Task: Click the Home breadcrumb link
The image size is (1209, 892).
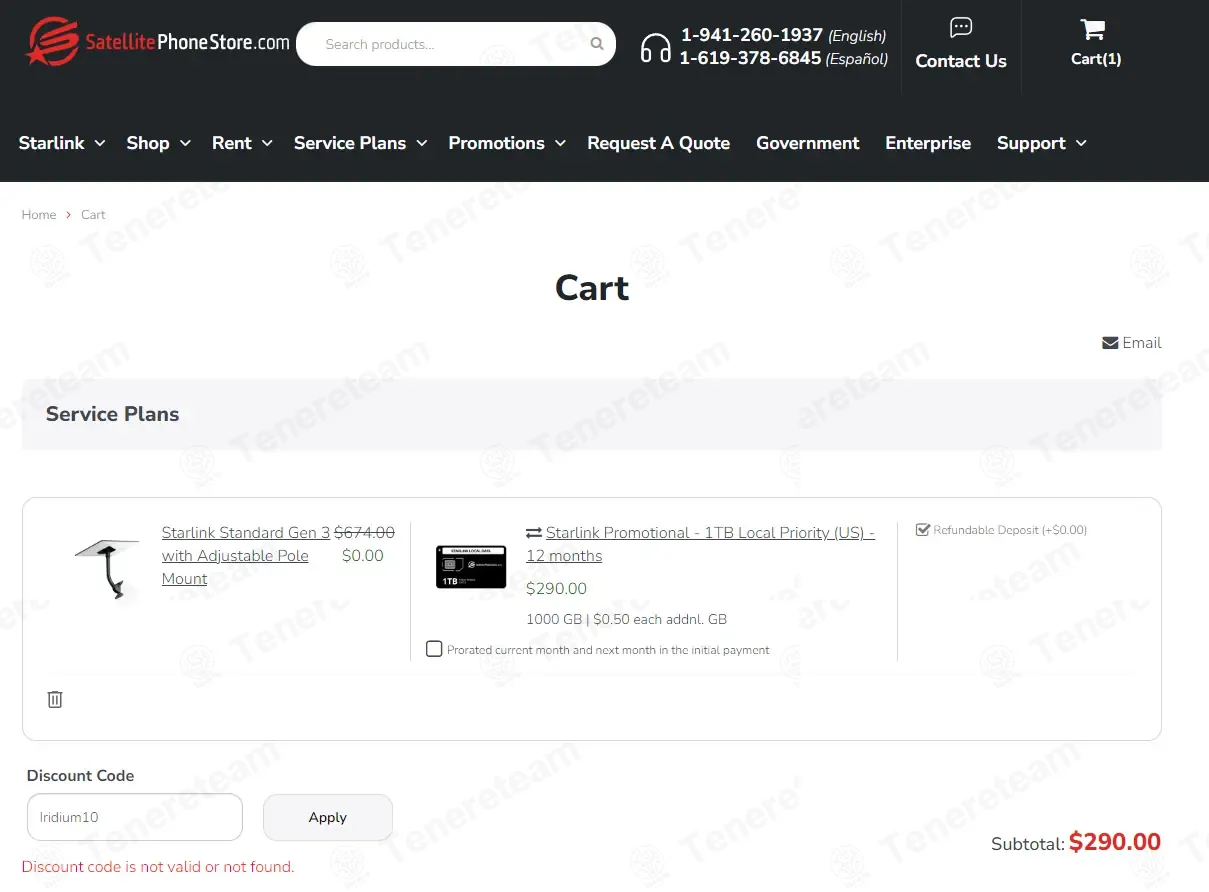Action: click(39, 215)
